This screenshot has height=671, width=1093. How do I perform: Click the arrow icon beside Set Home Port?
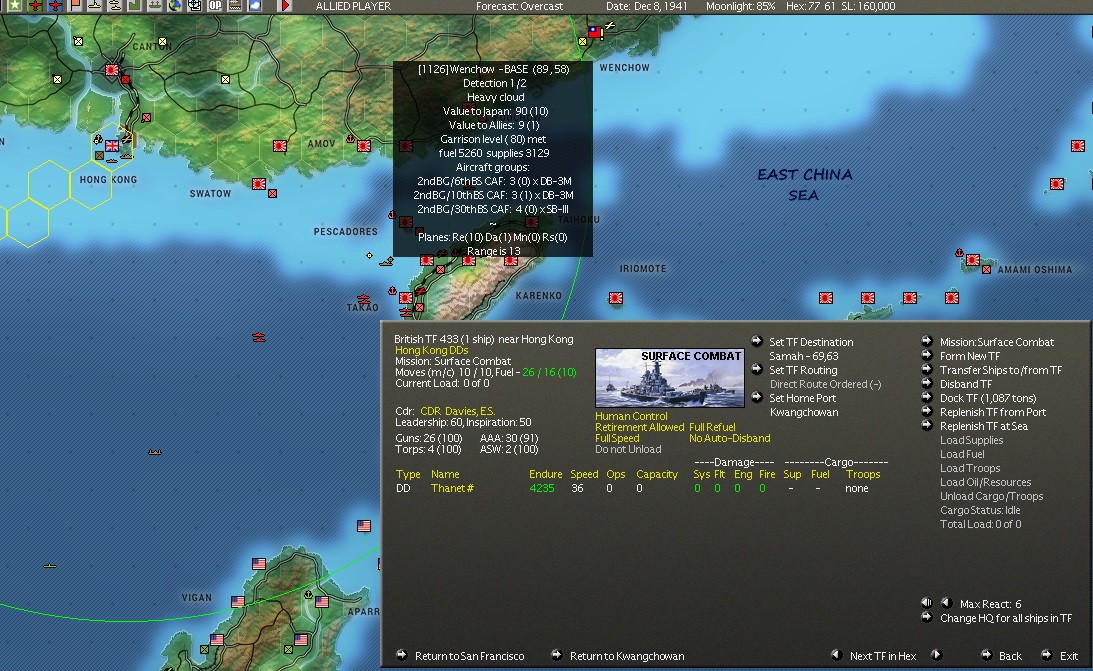pos(756,396)
